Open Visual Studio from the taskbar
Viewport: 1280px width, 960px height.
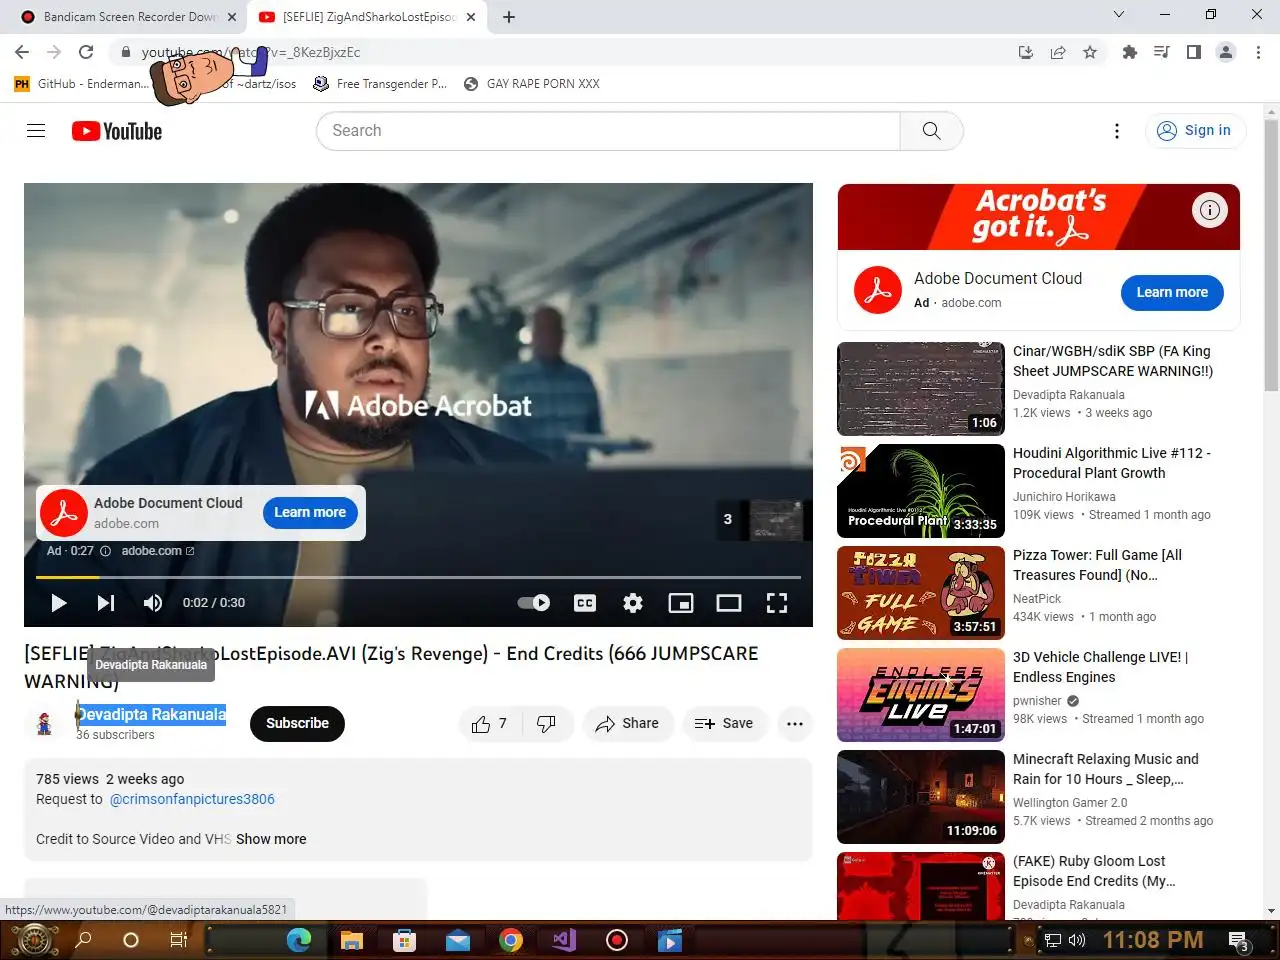563,940
